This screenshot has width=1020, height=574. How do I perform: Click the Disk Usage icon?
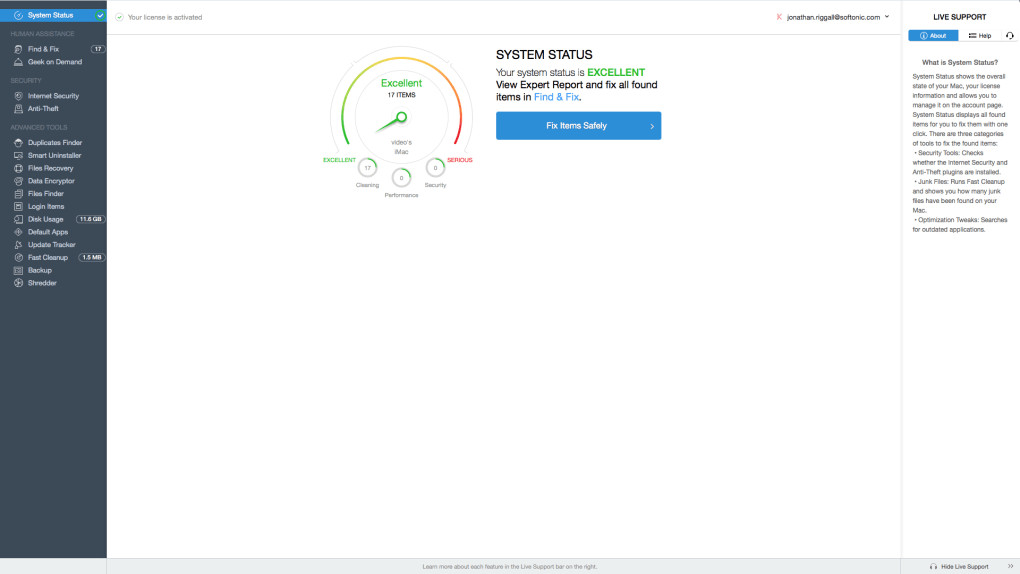(x=18, y=219)
